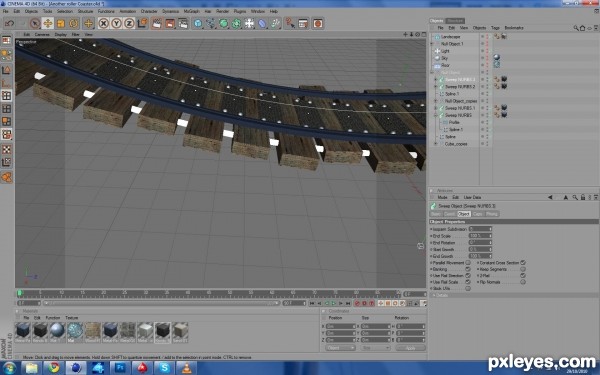
Task: Open Skype from the taskbar
Action: click(x=164, y=368)
